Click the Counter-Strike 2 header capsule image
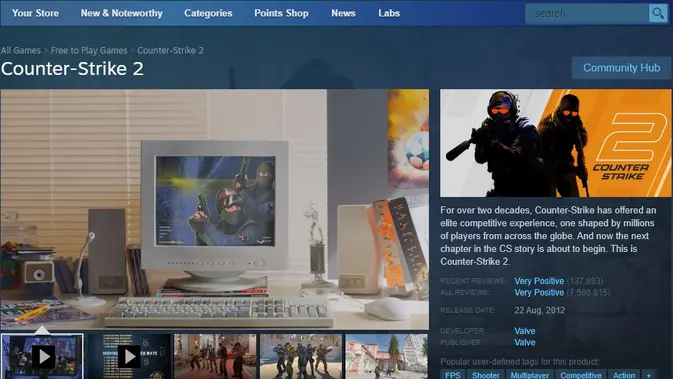Viewport: 673px width, 379px height. (x=555, y=143)
